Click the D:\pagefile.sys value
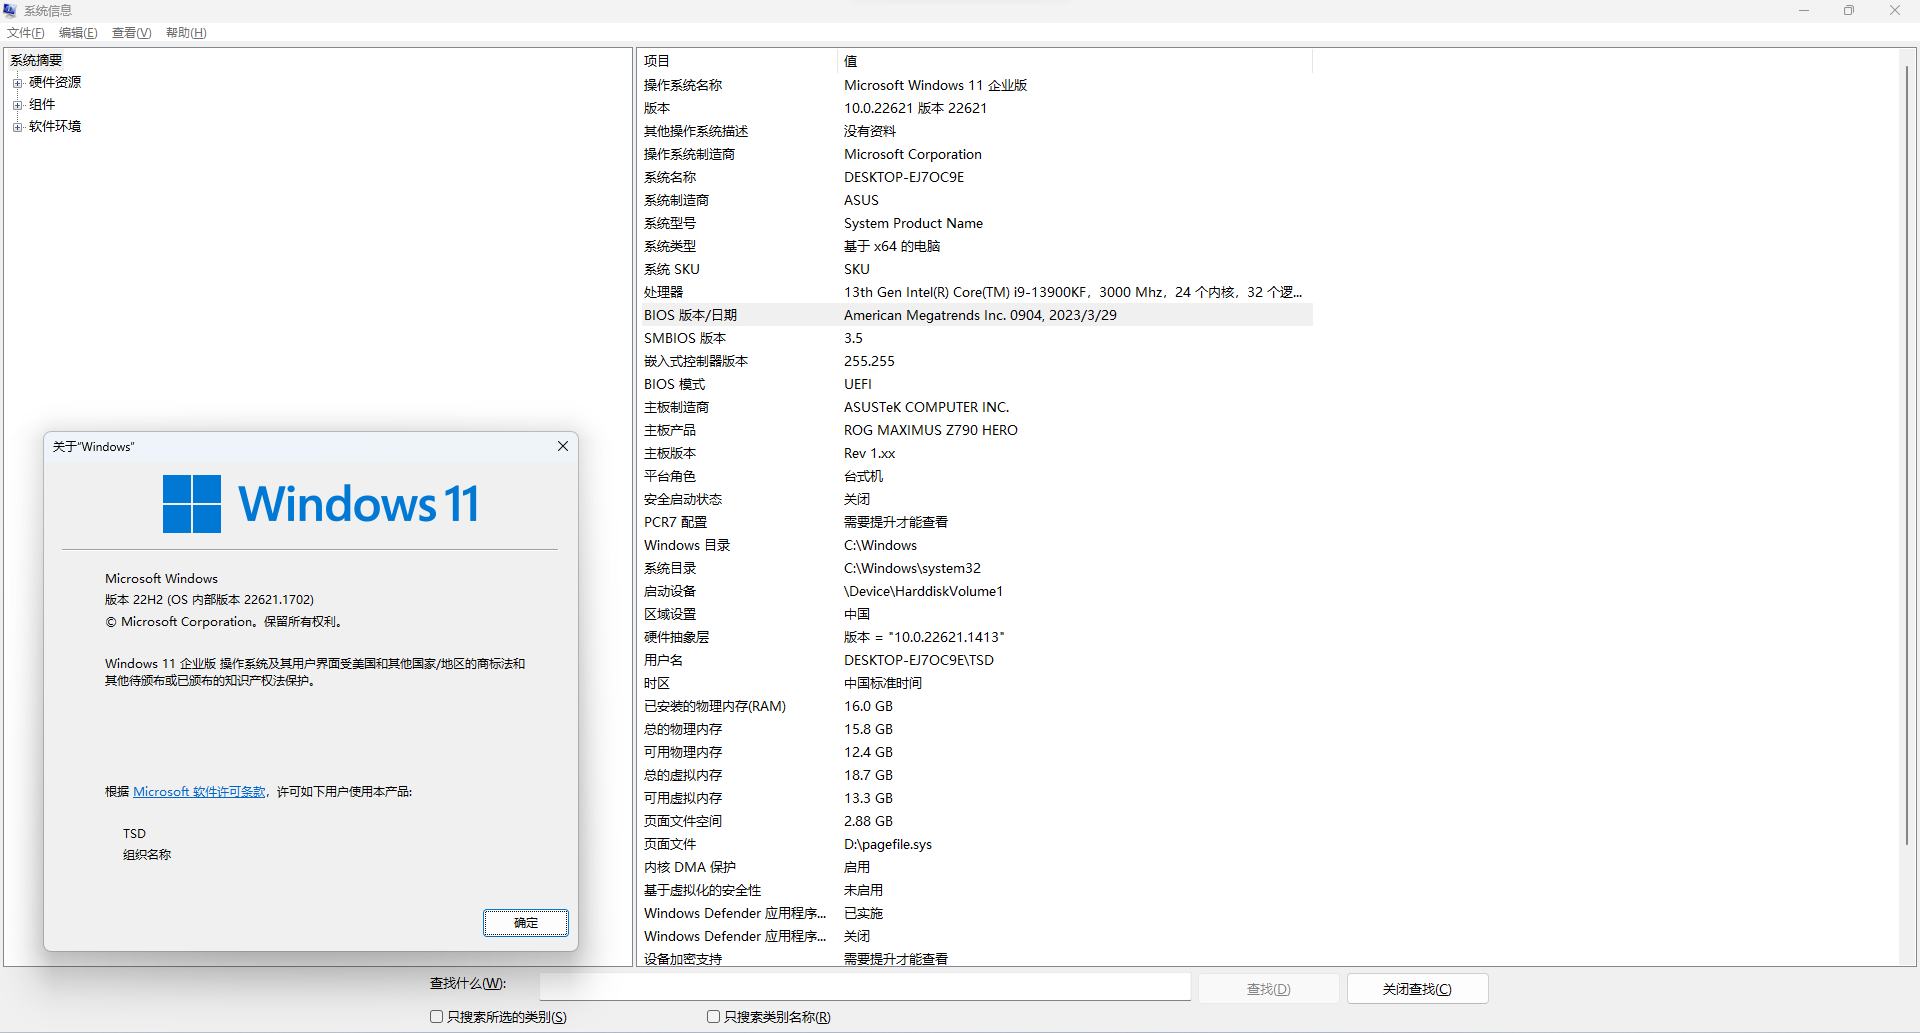The width and height of the screenshot is (1920, 1033). (888, 844)
